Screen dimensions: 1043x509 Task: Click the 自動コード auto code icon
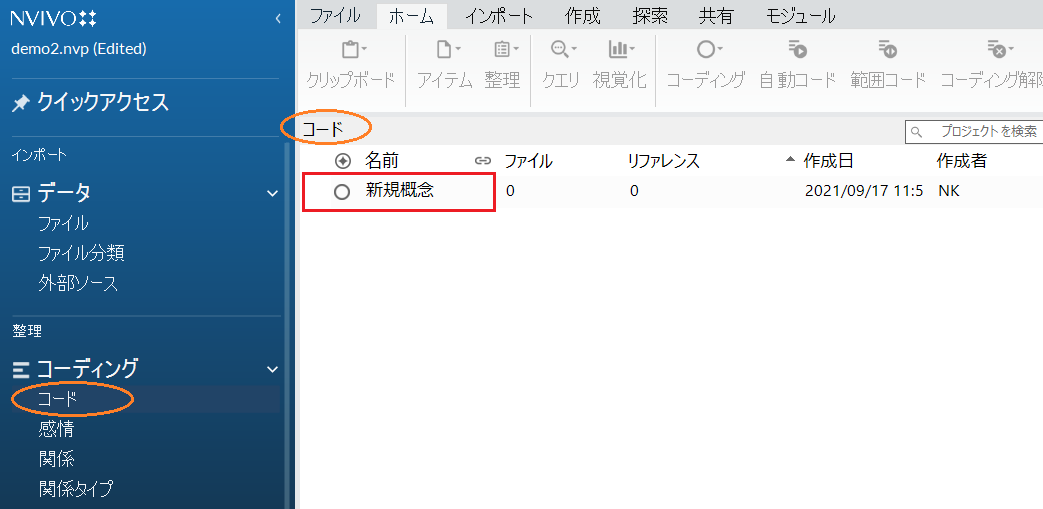[798, 50]
